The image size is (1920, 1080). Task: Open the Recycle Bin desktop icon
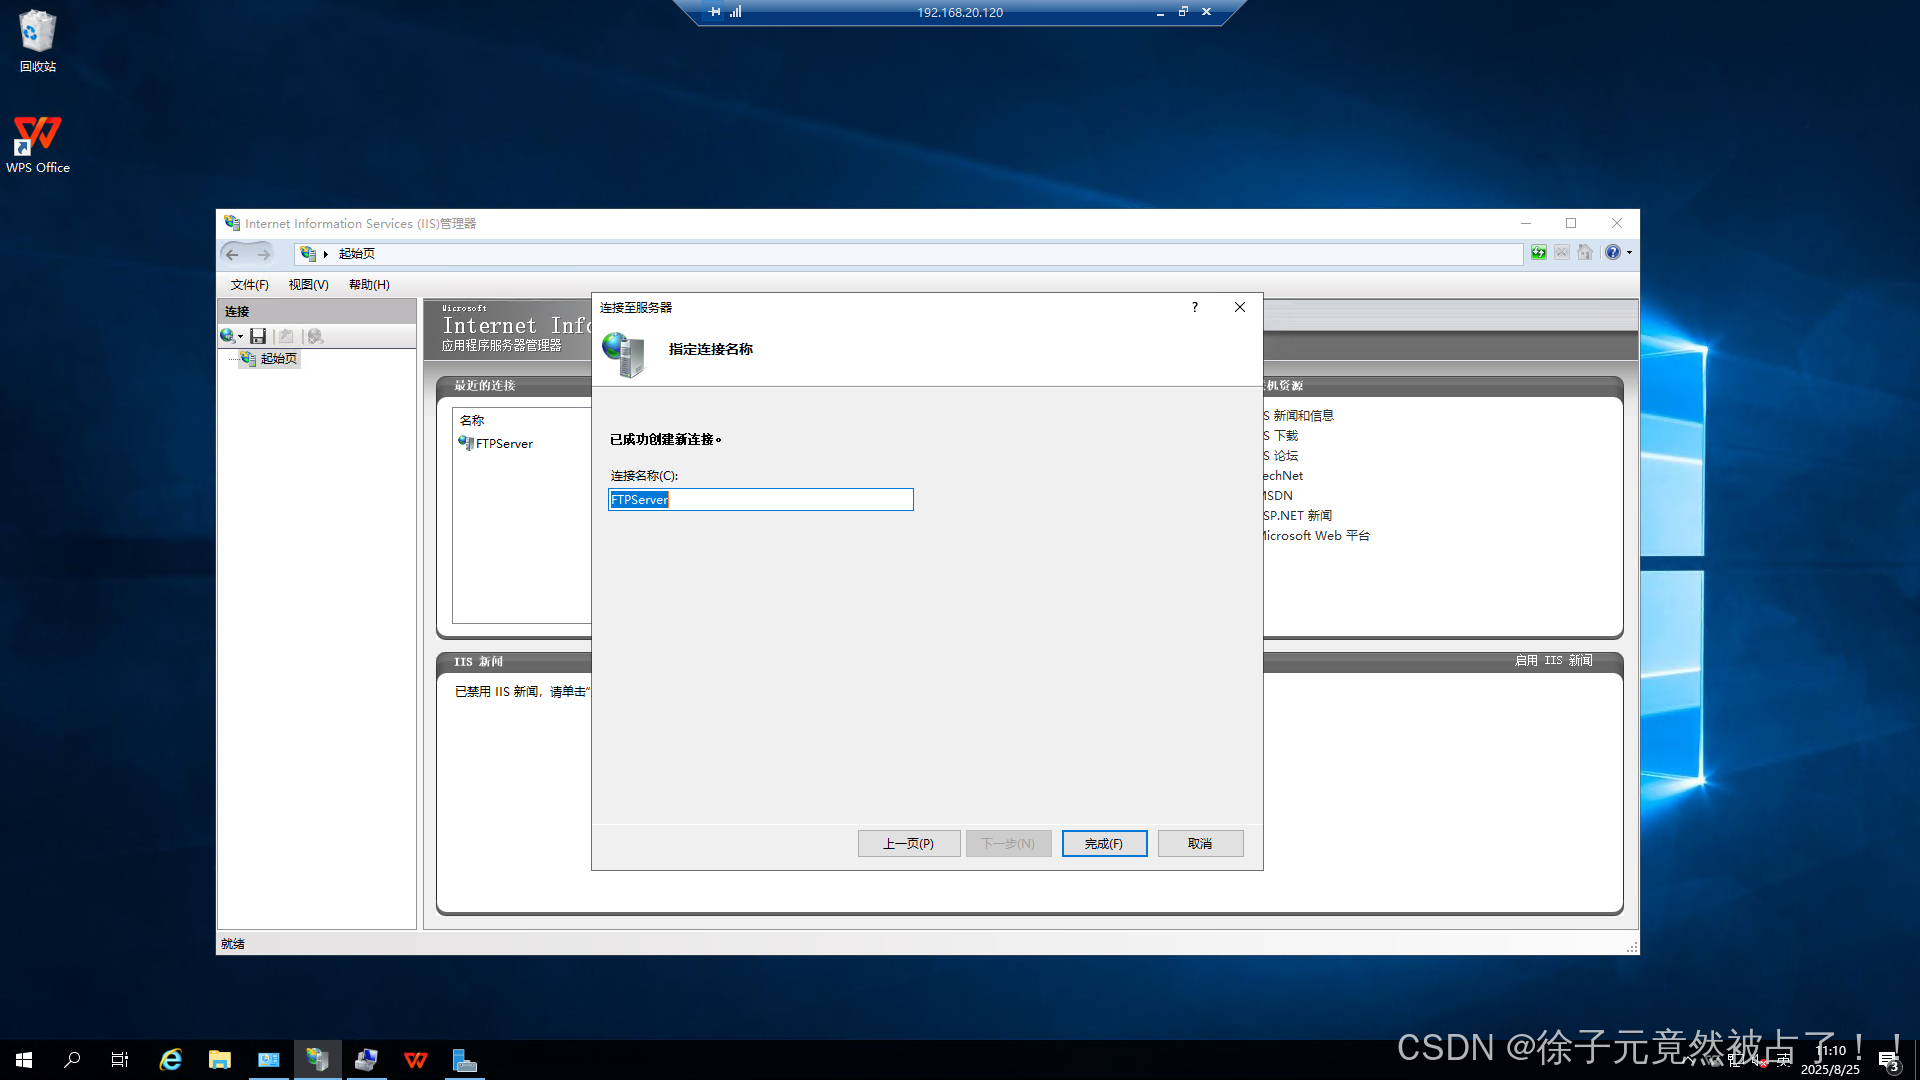pyautogui.click(x=38, y=41)
